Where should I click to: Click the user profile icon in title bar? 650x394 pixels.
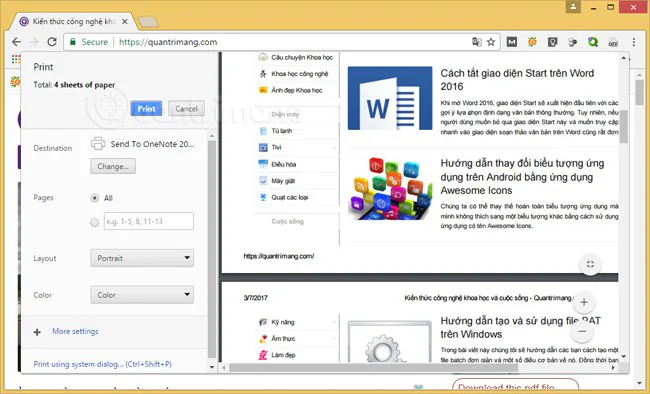pyautogui.click(x=573, y=7)
